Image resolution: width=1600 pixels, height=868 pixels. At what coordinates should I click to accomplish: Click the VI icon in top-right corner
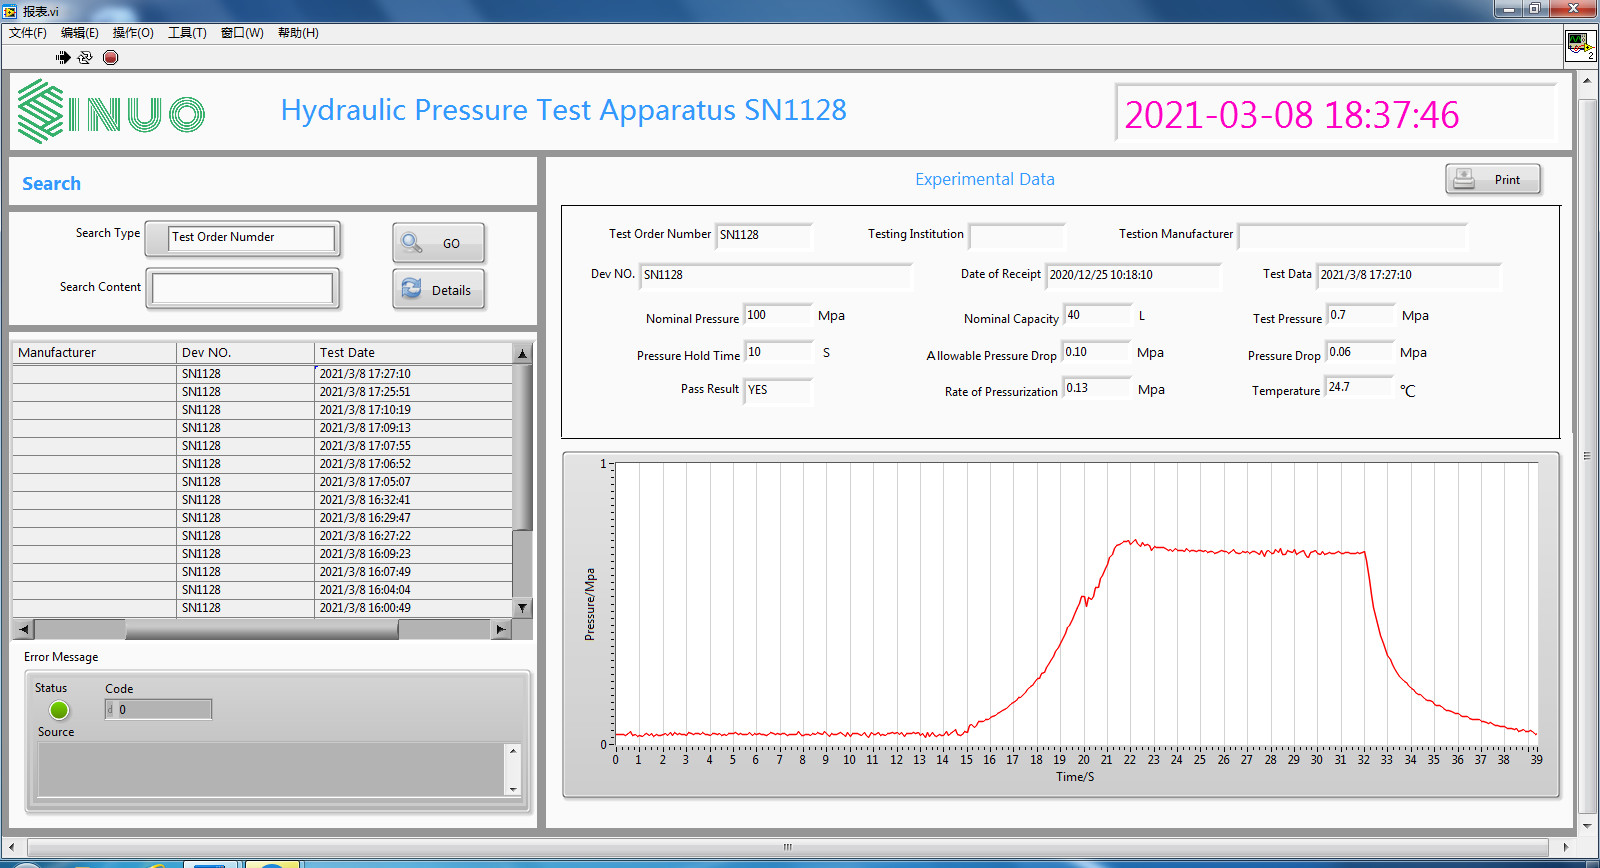[1580, 45]
